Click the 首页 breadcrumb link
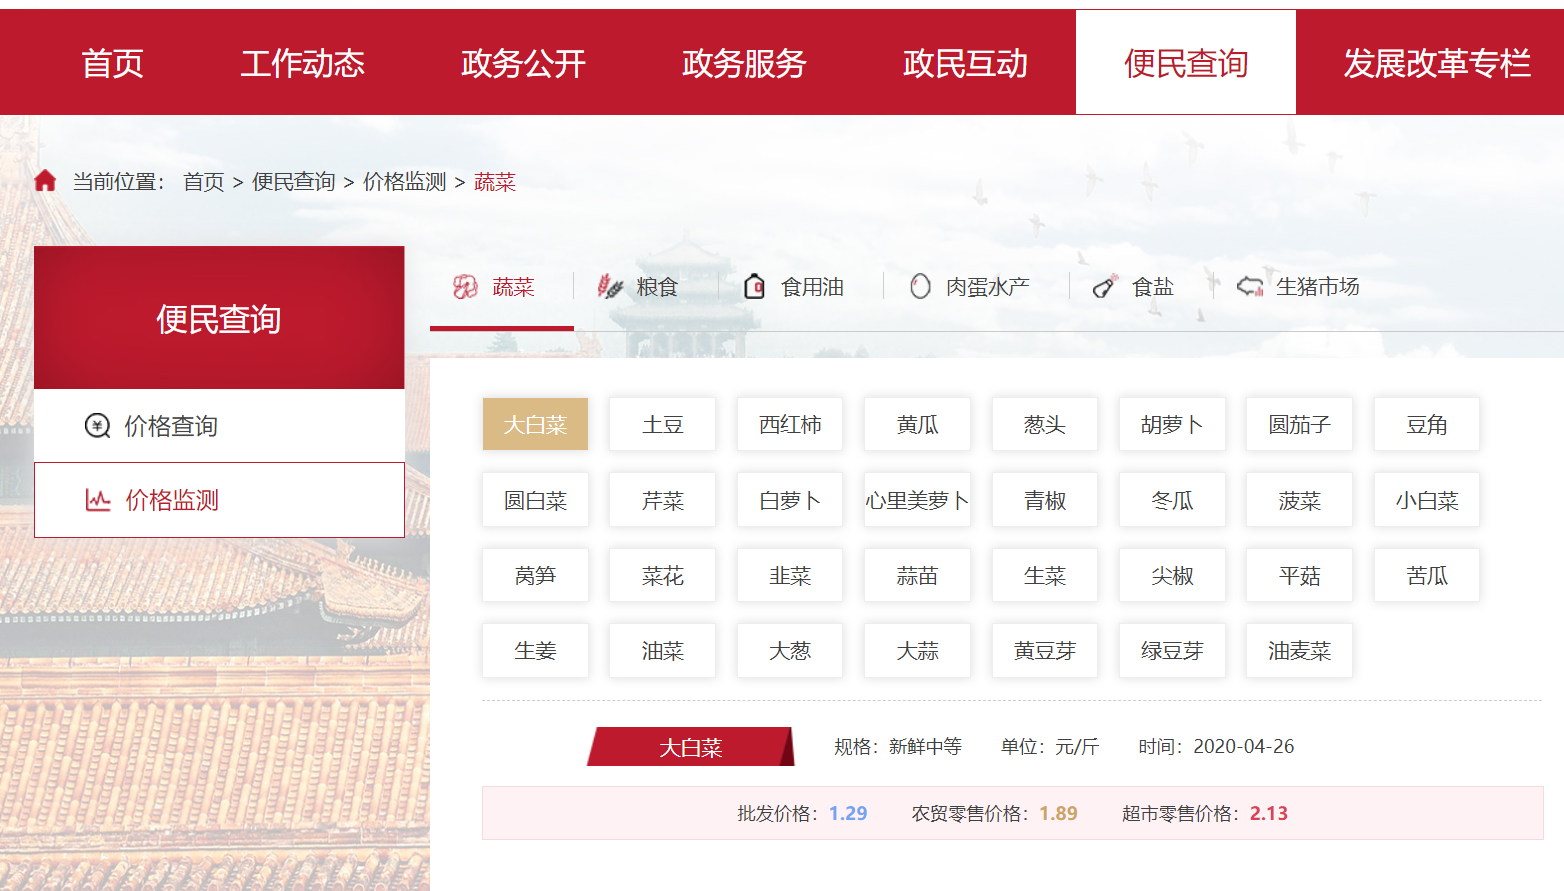 203,182
